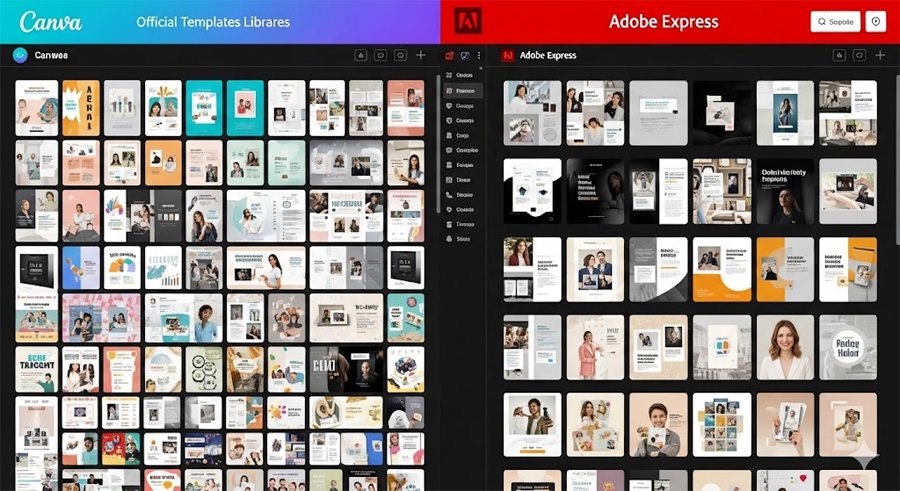
Task: Click the upload icon in the Canwea toolbar
Action: pos(361,55)
